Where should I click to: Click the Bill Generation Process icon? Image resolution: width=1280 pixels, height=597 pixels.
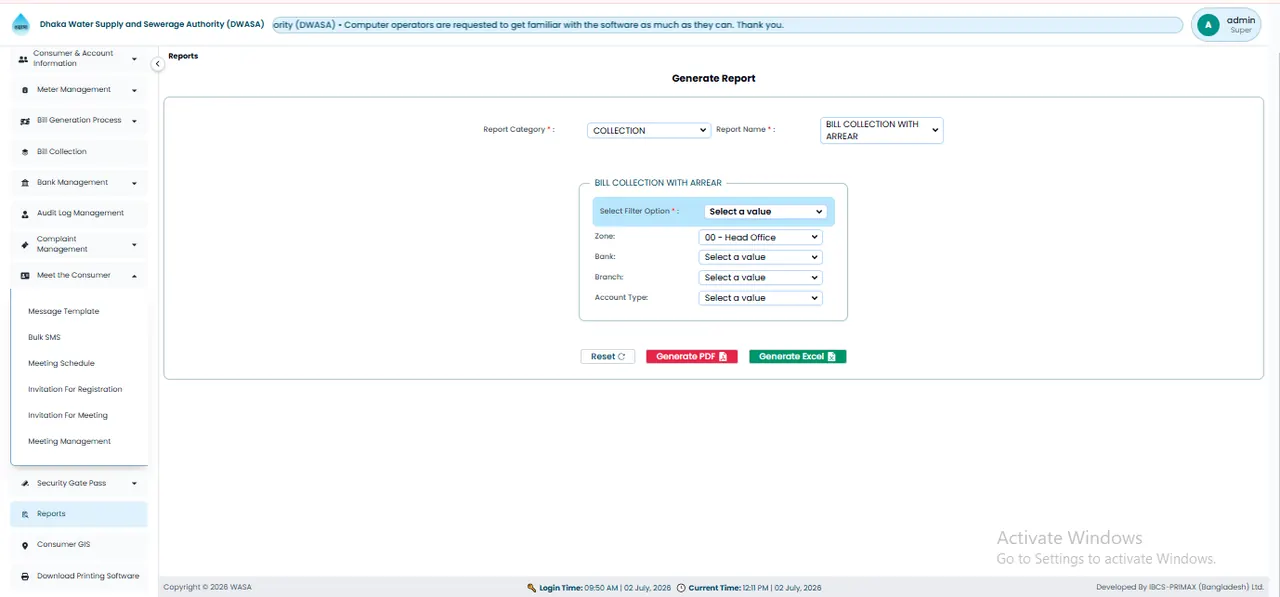pyautogui.click(x=25, y=121)
